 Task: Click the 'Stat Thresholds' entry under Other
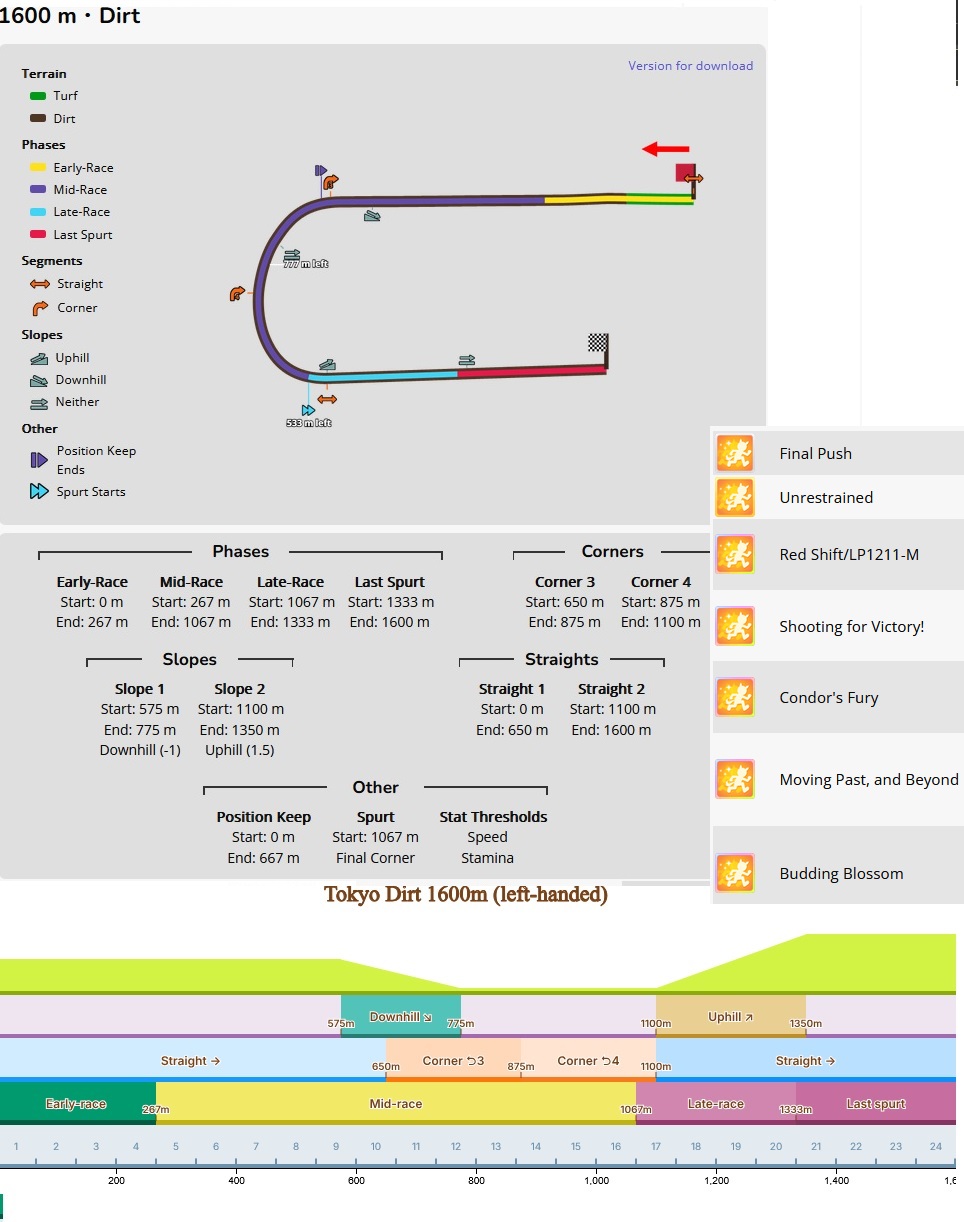(x=493, y=817)
